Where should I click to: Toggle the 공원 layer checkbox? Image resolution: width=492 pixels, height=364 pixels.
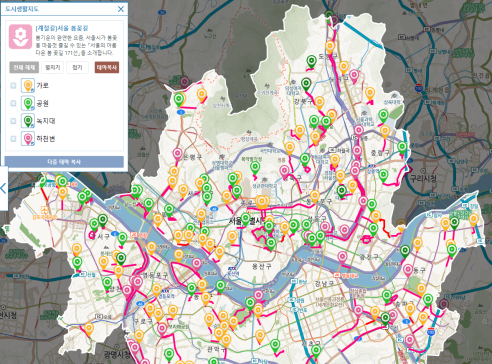point(13,103)
